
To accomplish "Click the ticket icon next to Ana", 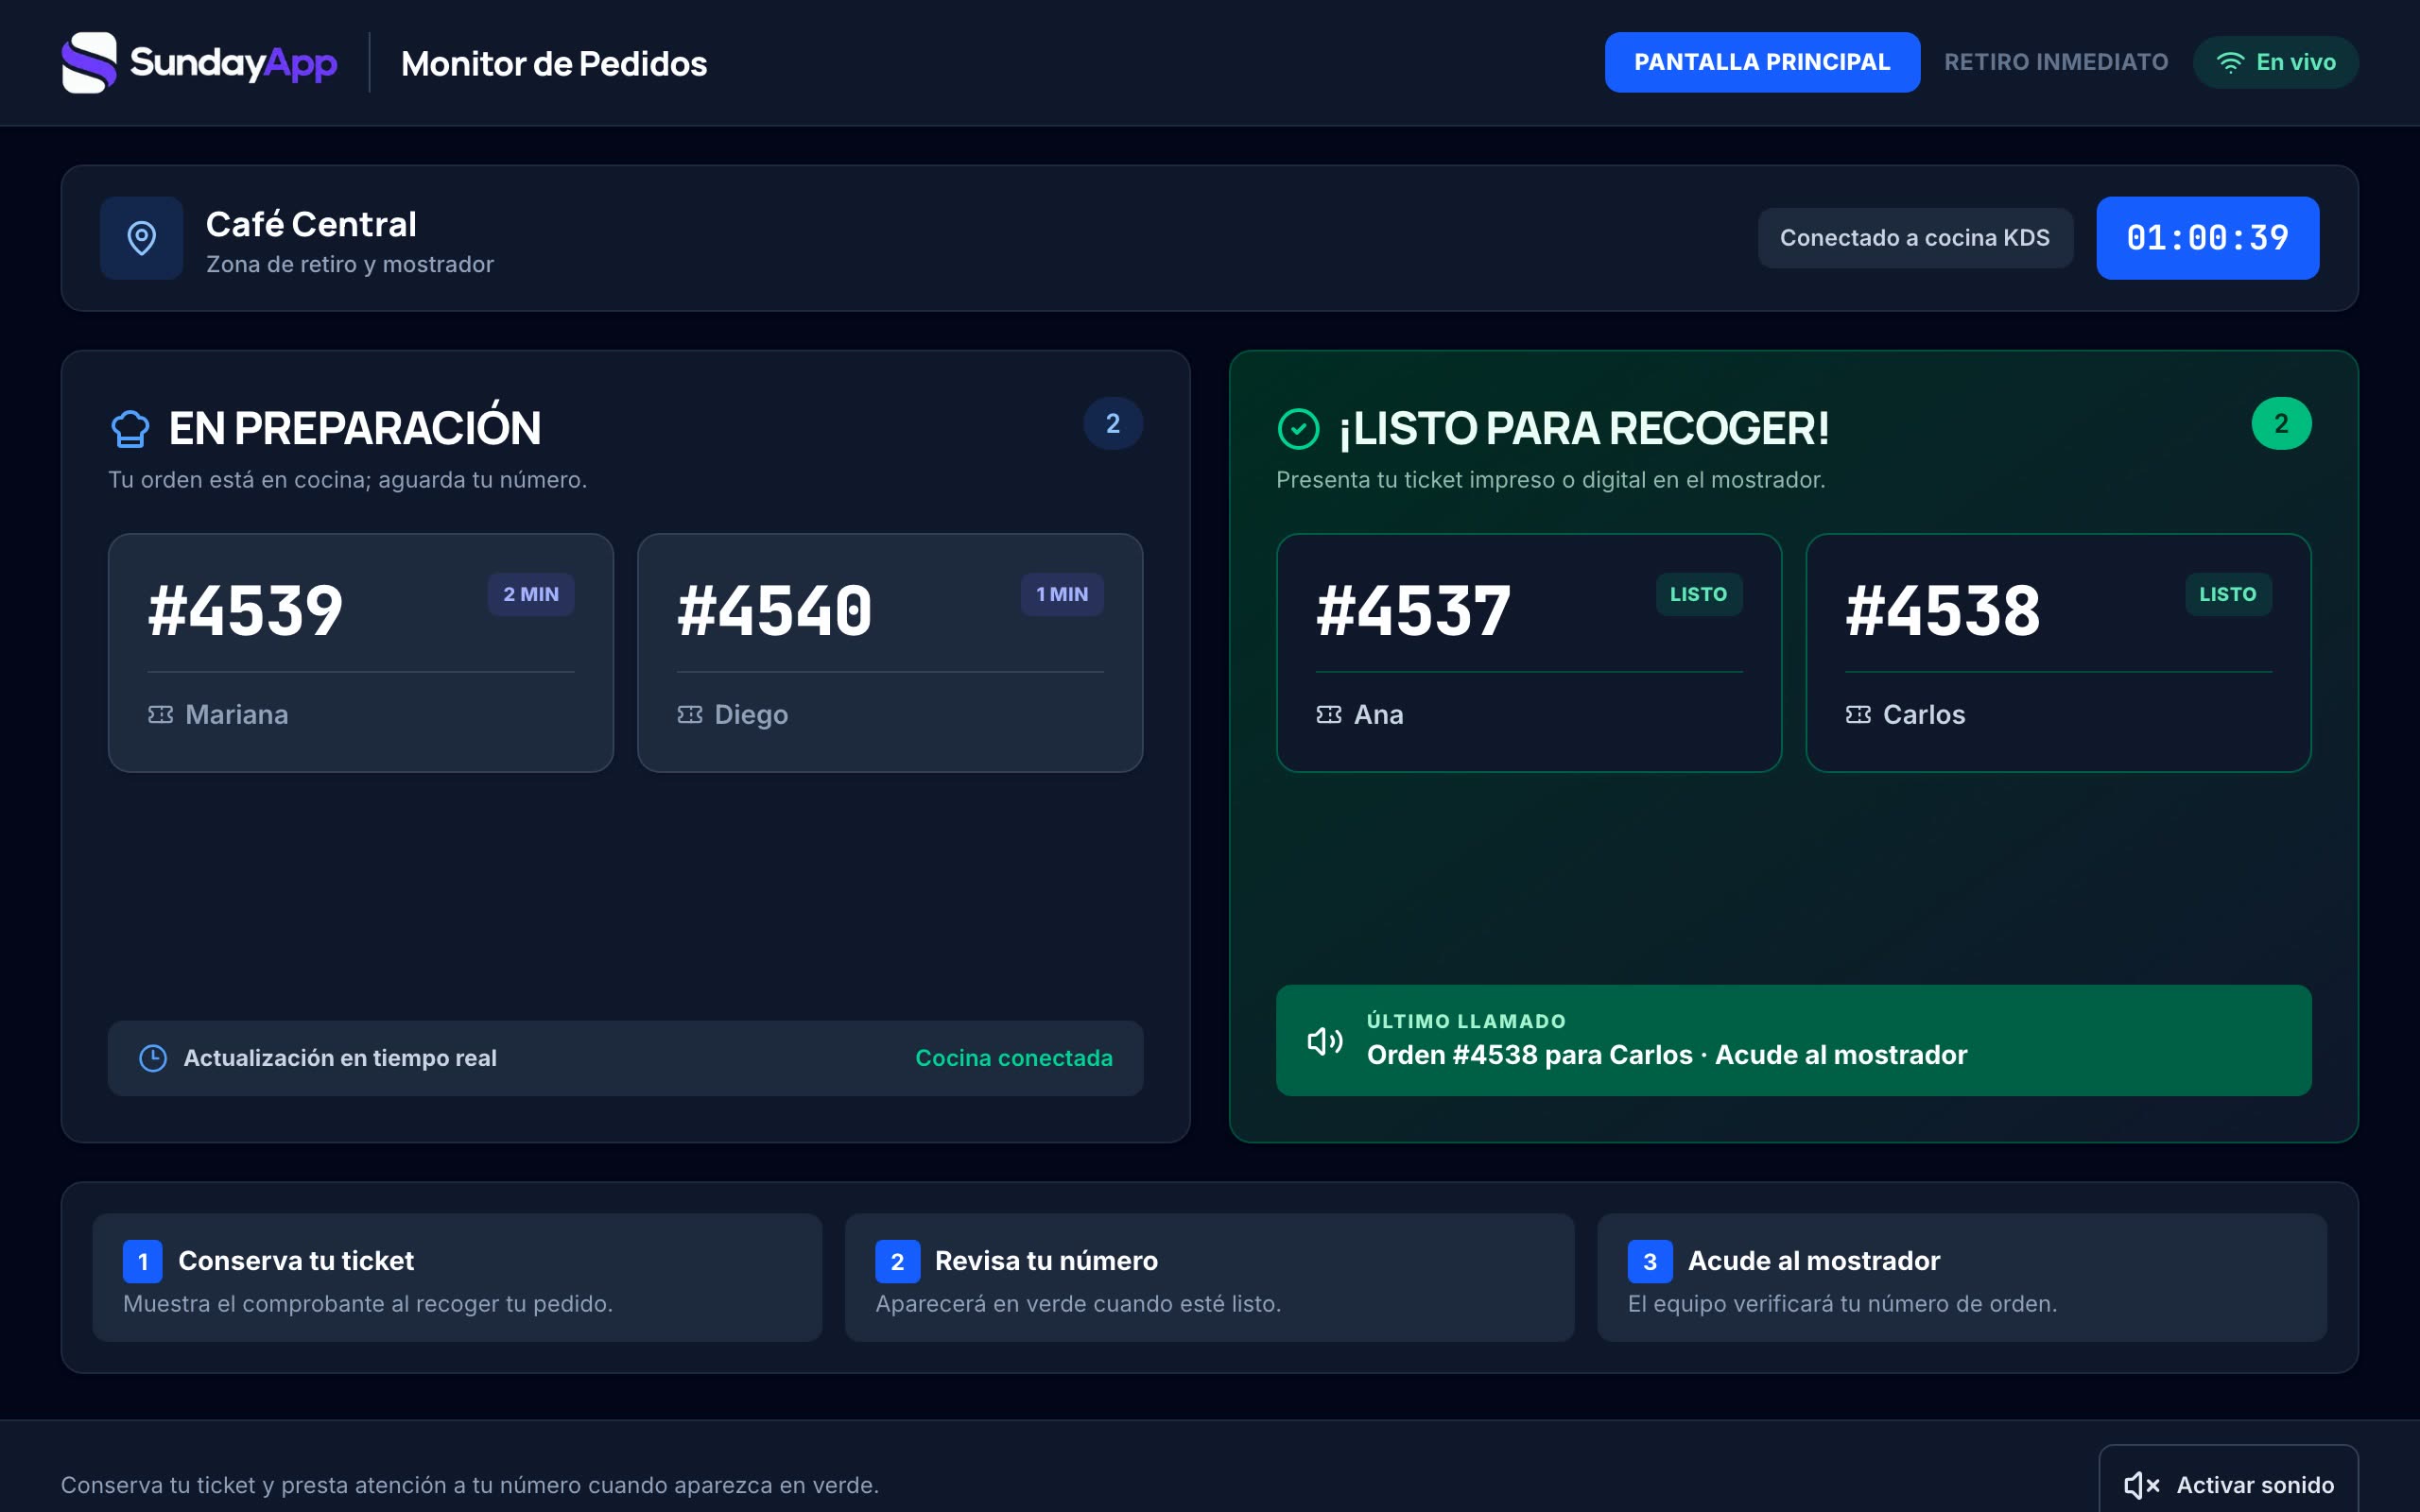I will coord(1329,714).
